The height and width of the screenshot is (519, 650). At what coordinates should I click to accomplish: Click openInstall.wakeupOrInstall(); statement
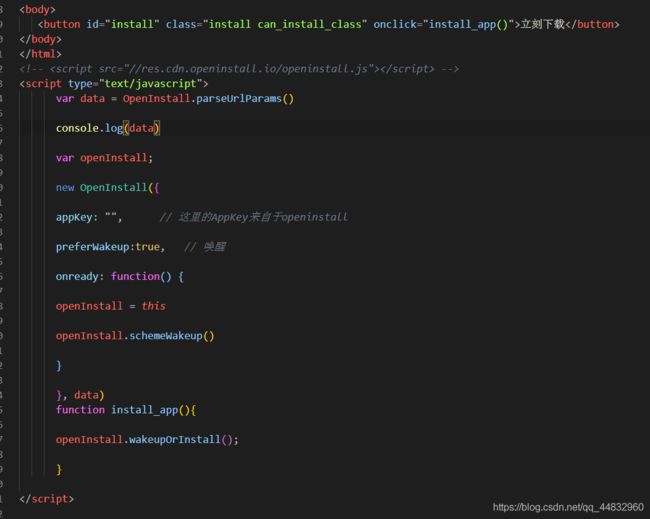(147, 439)
